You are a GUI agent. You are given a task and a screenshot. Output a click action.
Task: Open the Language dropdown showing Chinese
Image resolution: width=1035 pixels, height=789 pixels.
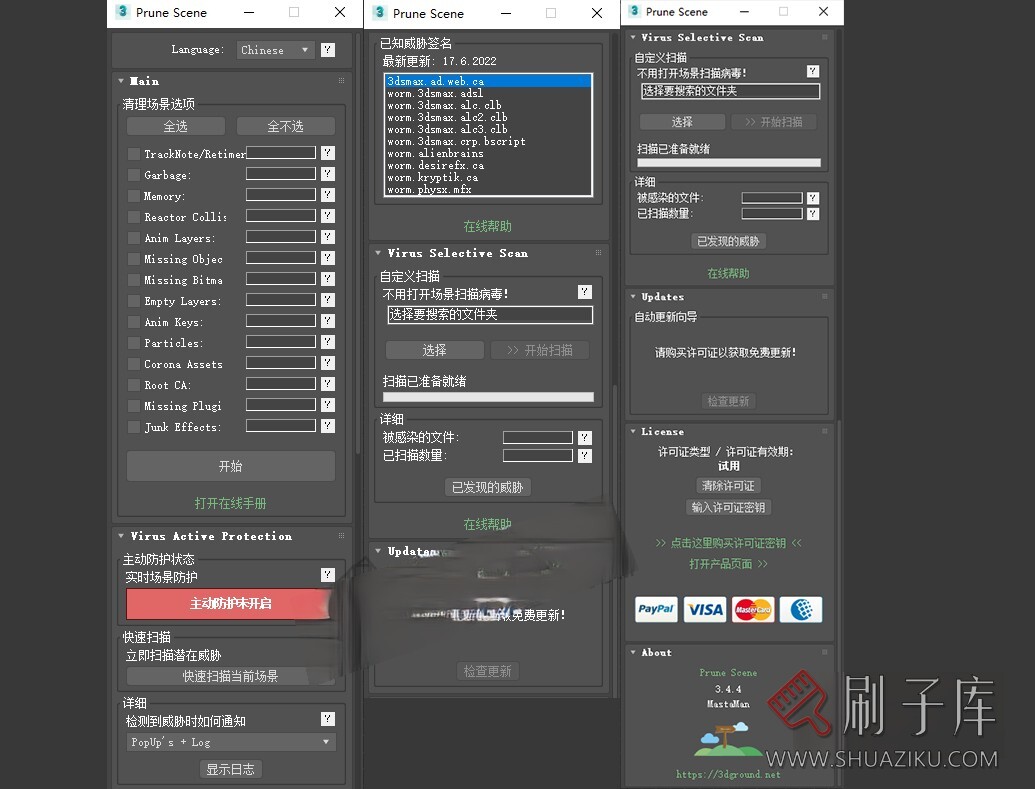pos(275,49)
